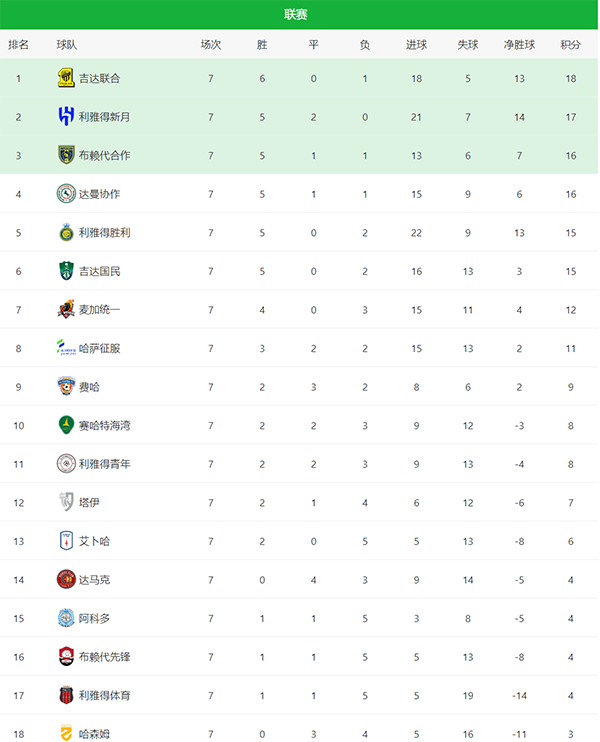
Task: Click the 塔伊 team shield icon
Action: [x=66, y=502]
